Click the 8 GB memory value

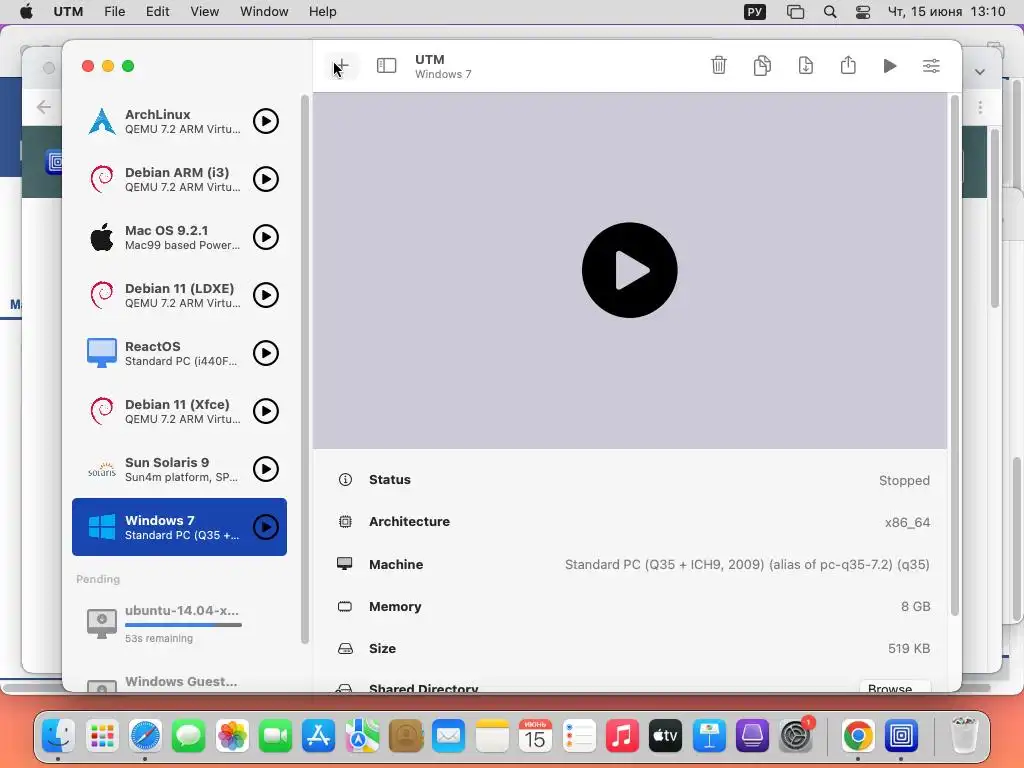tap(916, 607)
